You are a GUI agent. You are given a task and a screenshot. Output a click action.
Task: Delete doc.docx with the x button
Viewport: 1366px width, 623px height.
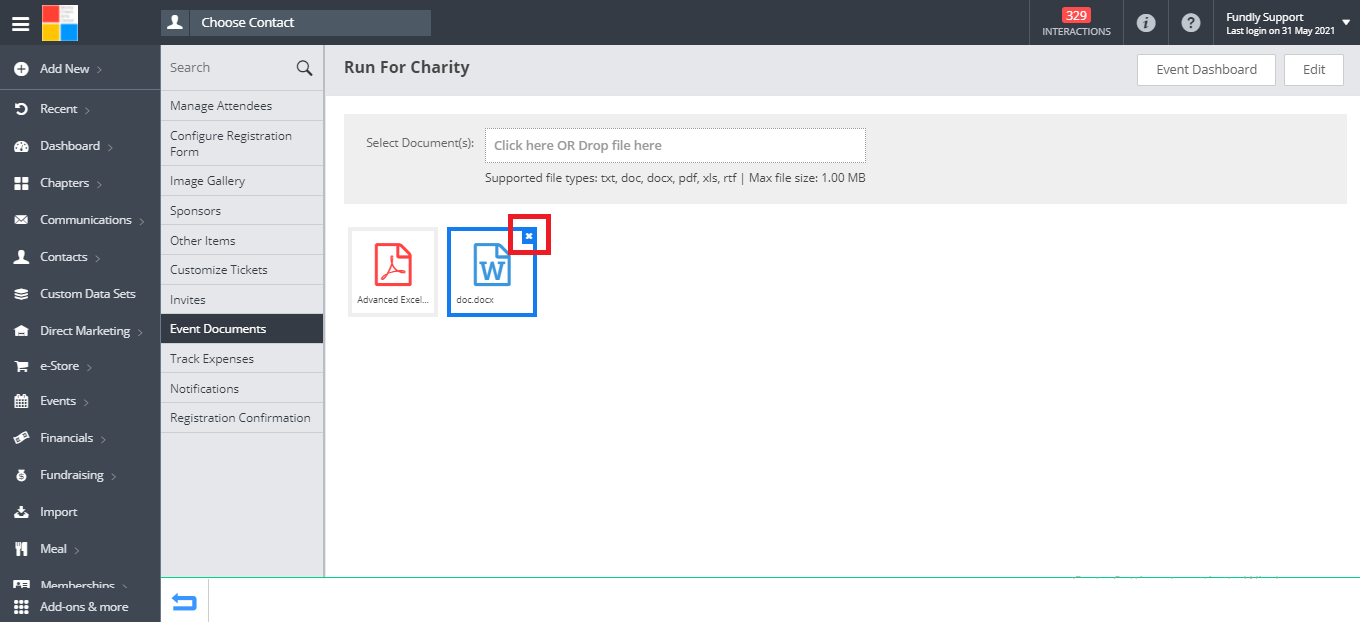[x=529, y=236]
